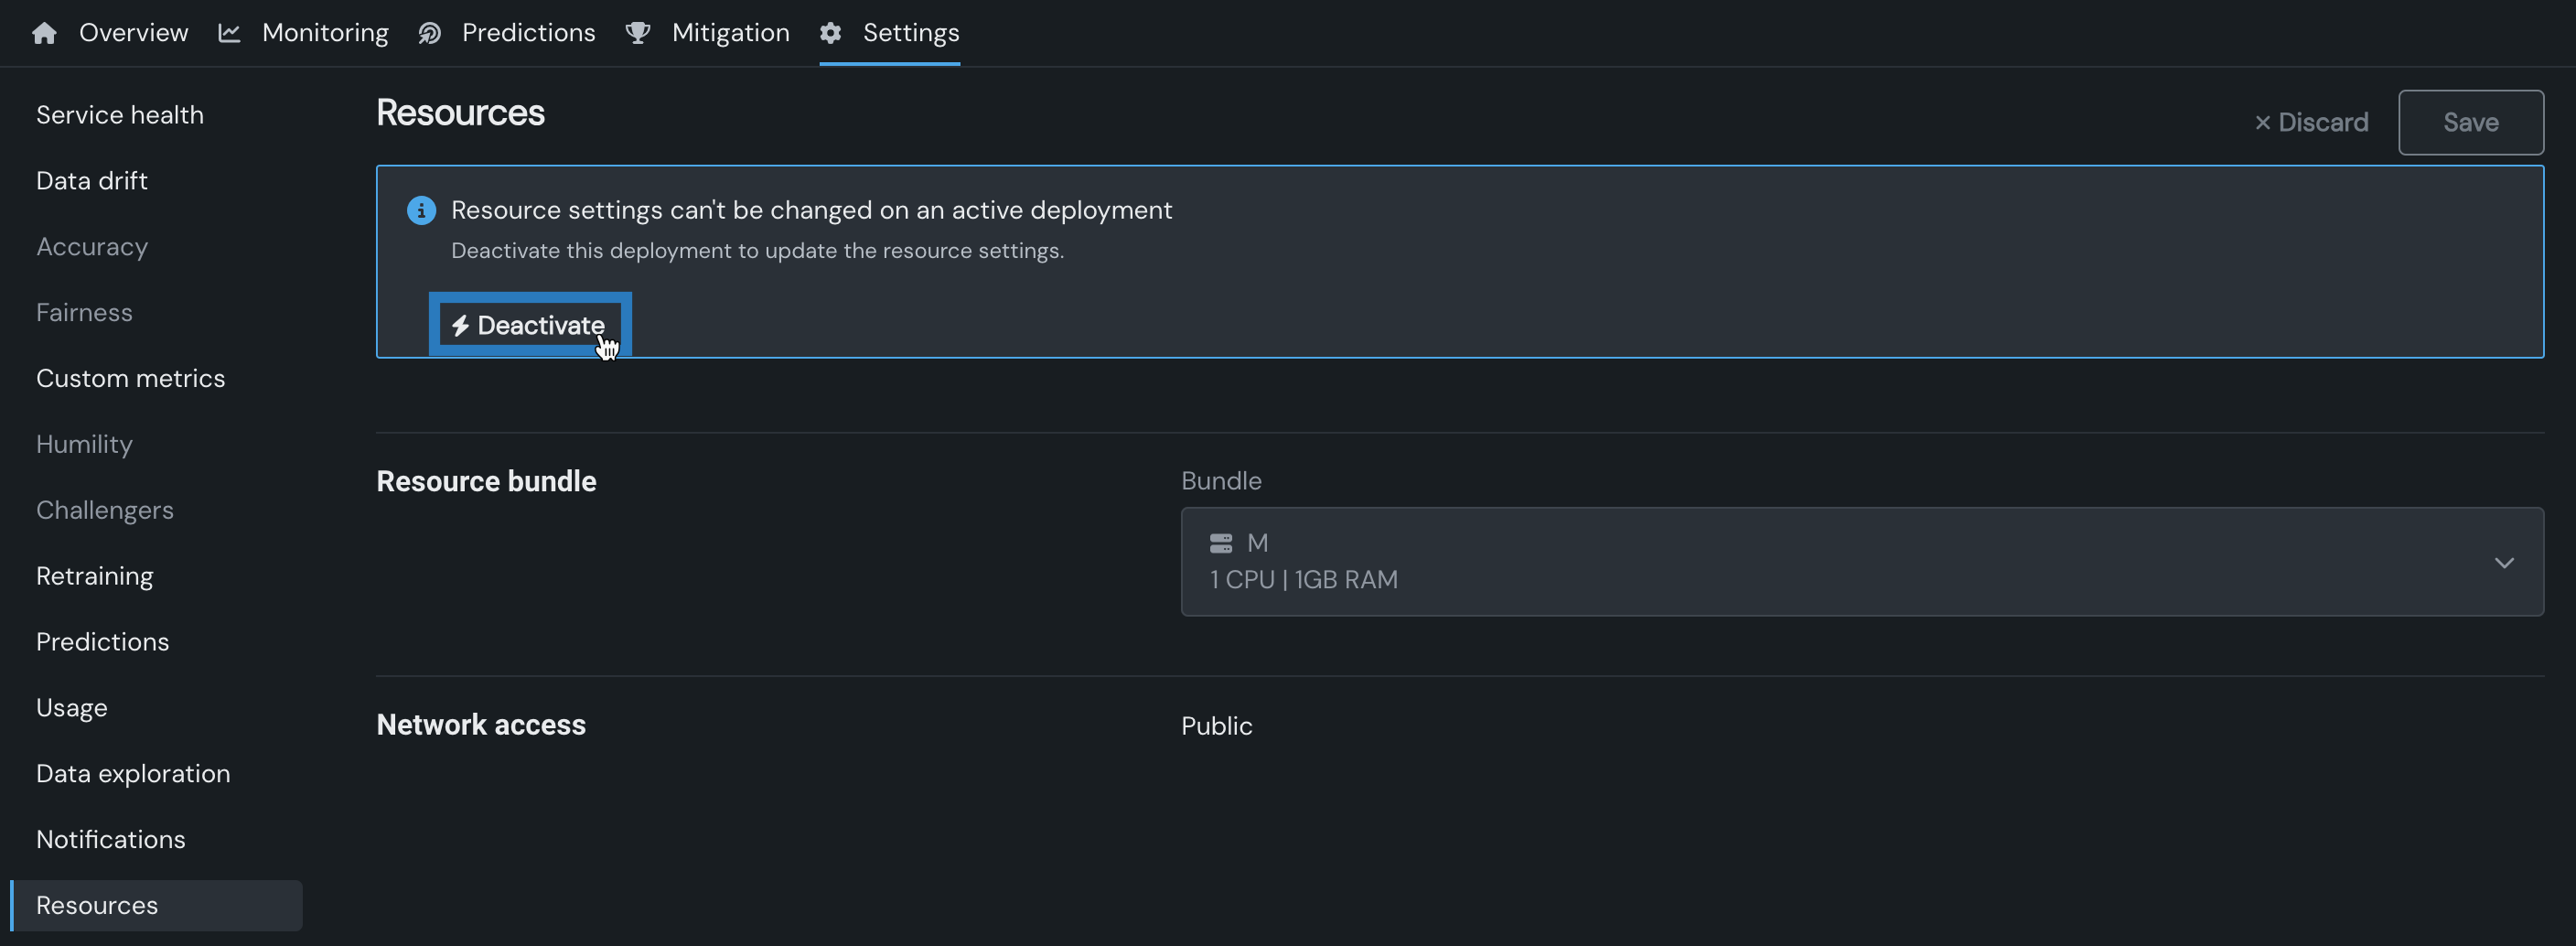Switch to the Monitoring tab
Screen dimensions: 2576x946
pos(324,33)
